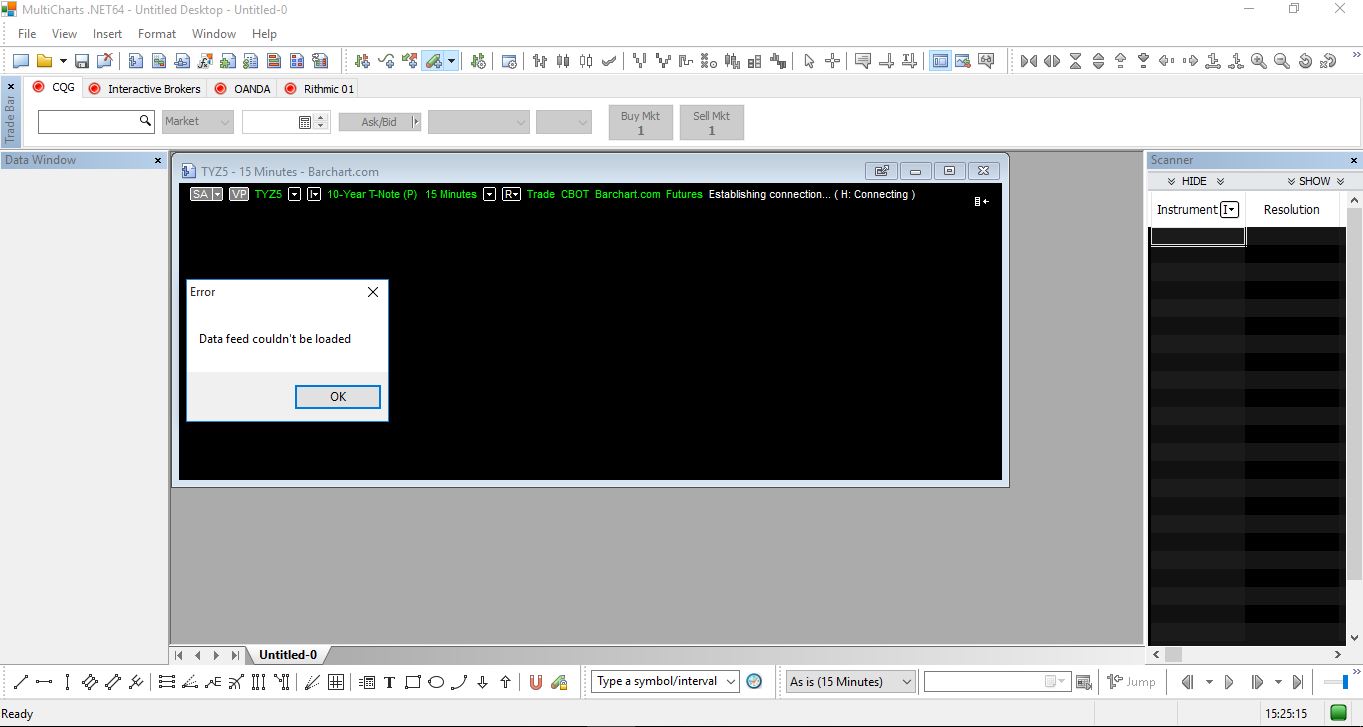Open the dropdown arrow beside Open folder
Screen dimensions: 1363x727
pyautogui.click(x=63, y=61)
